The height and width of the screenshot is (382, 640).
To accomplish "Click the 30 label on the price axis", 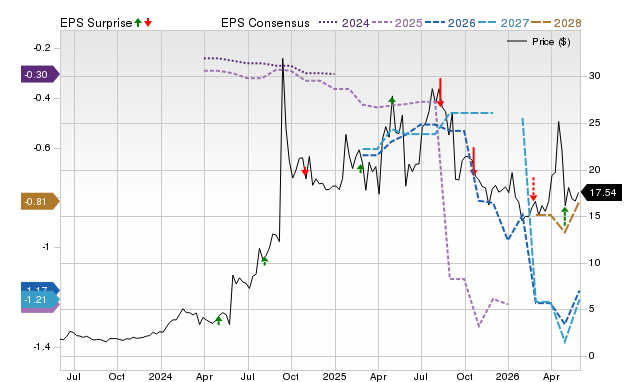I will tap(594, 76).
